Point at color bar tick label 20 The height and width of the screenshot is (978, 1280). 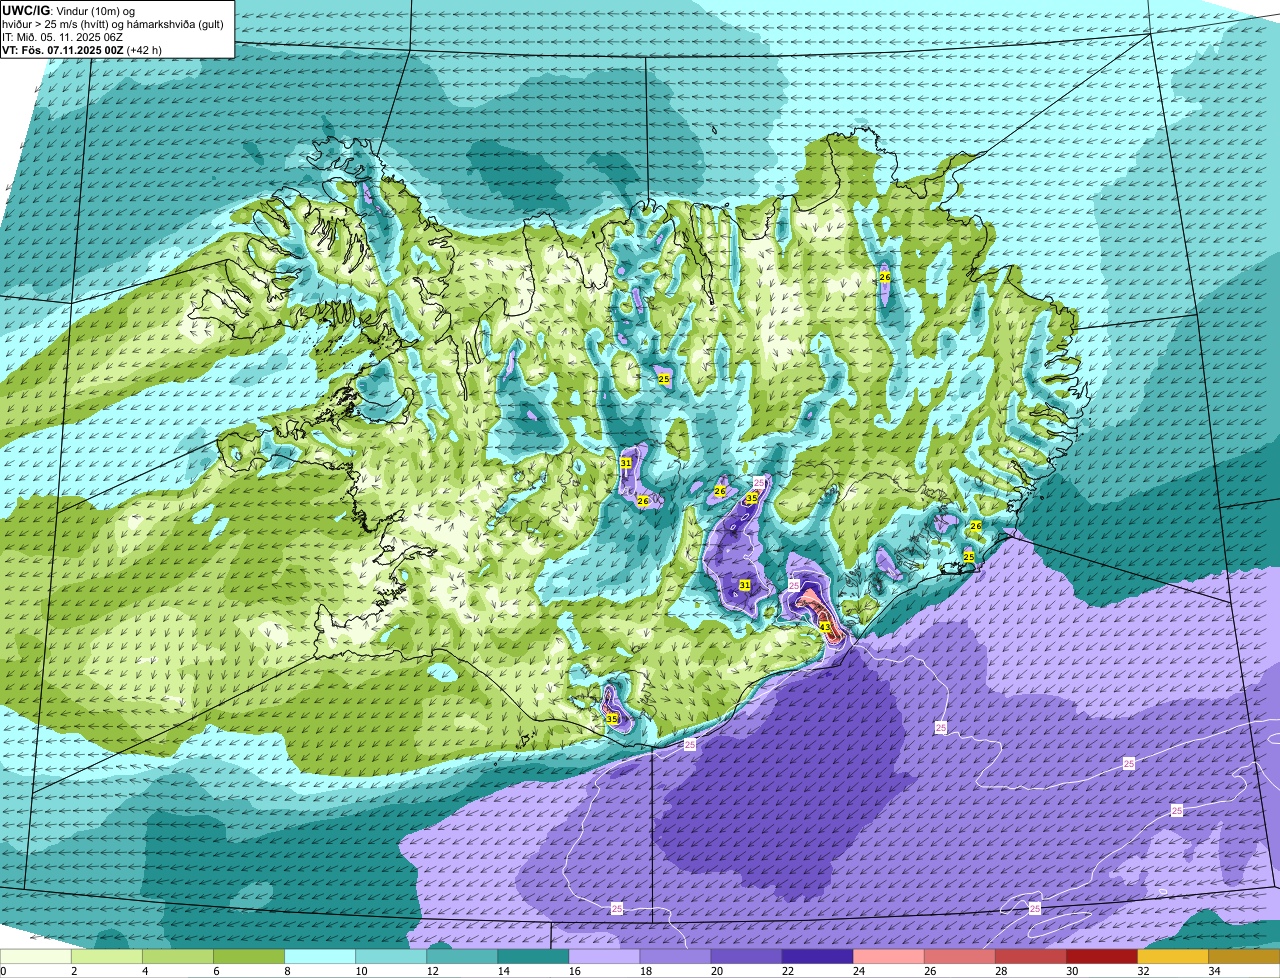tap(715, 971)
